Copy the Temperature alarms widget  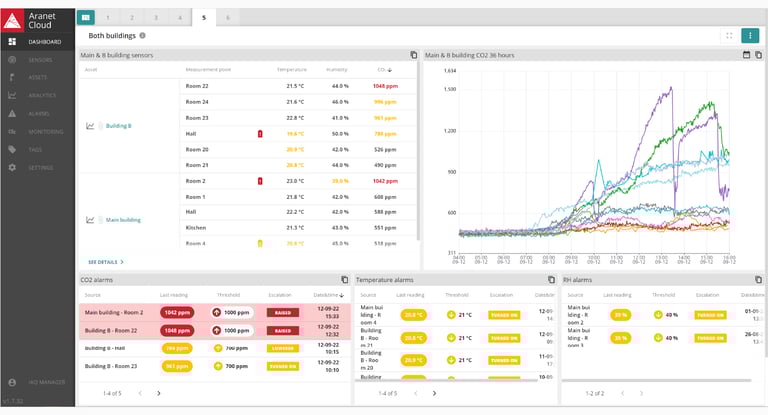552,280
